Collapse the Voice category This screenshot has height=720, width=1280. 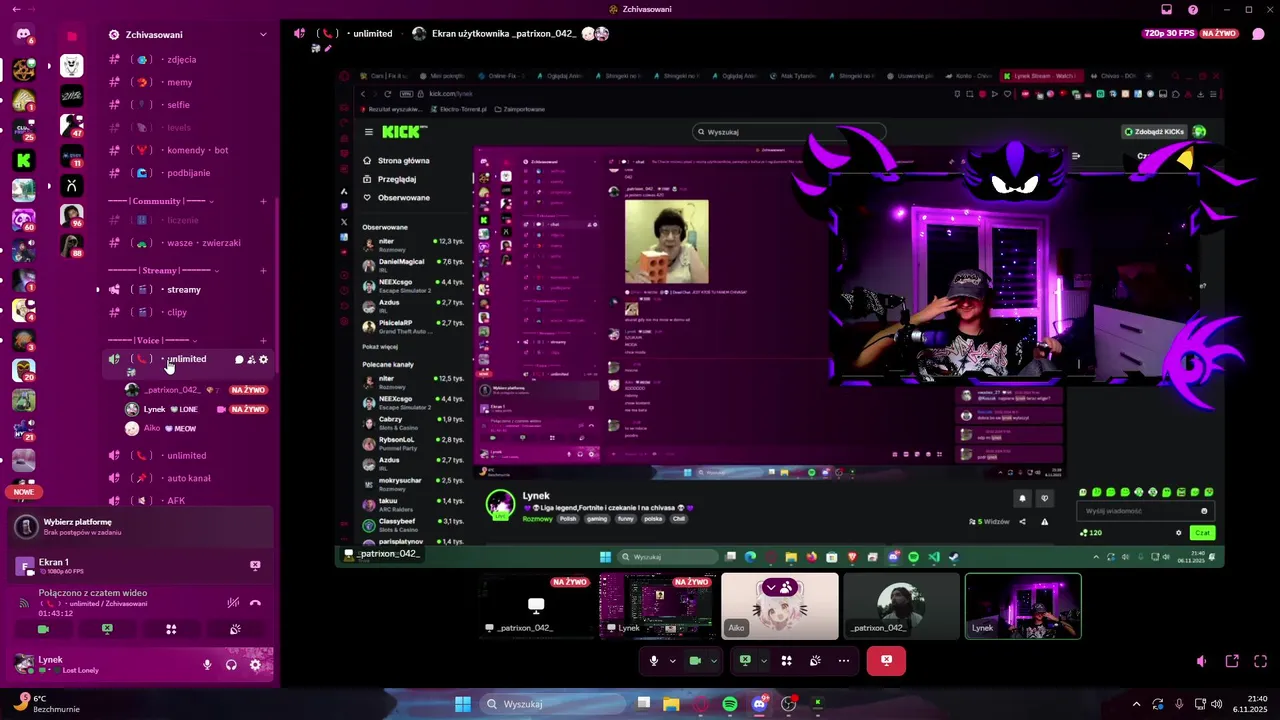153,340
